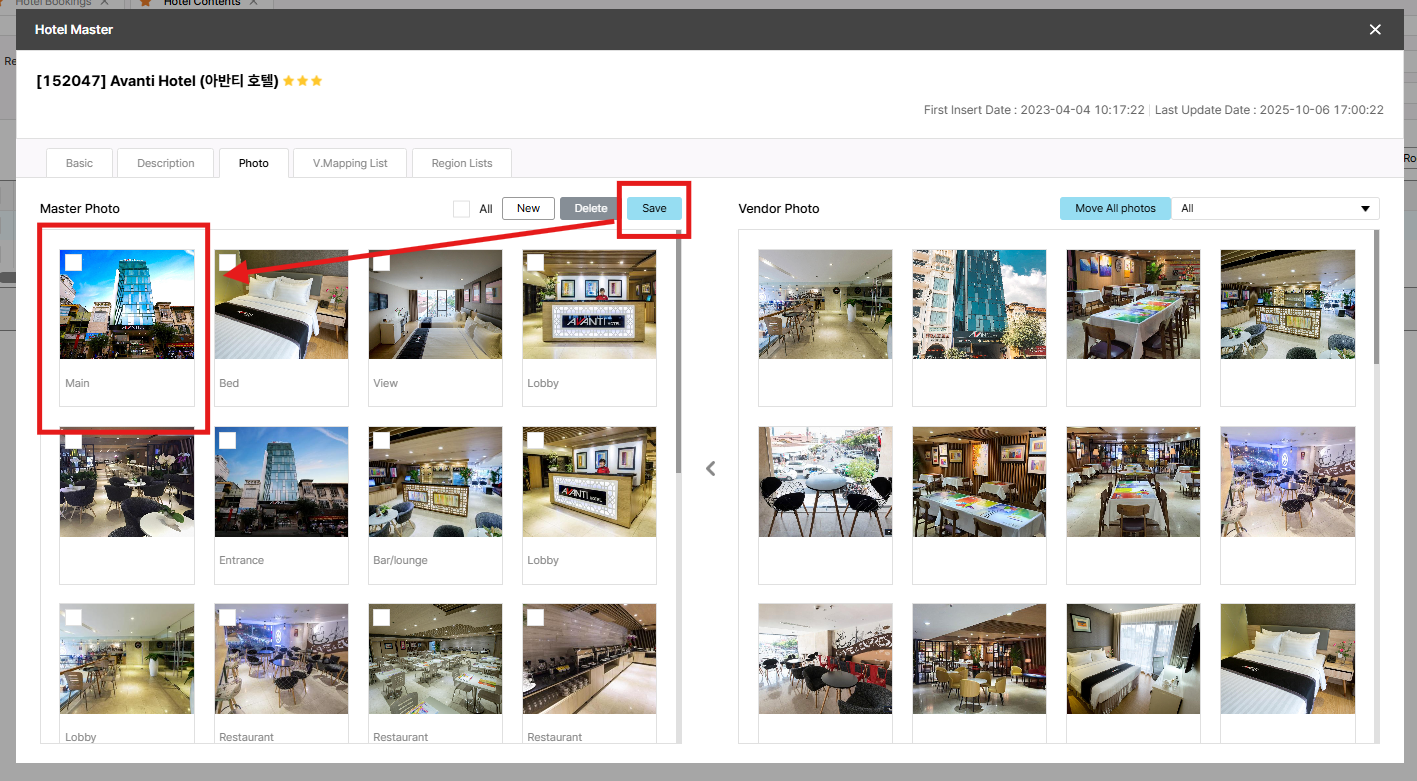Go to V.Mapping List tab
The width and height of the screenshot is (1417, 781).
click(350, 163)
